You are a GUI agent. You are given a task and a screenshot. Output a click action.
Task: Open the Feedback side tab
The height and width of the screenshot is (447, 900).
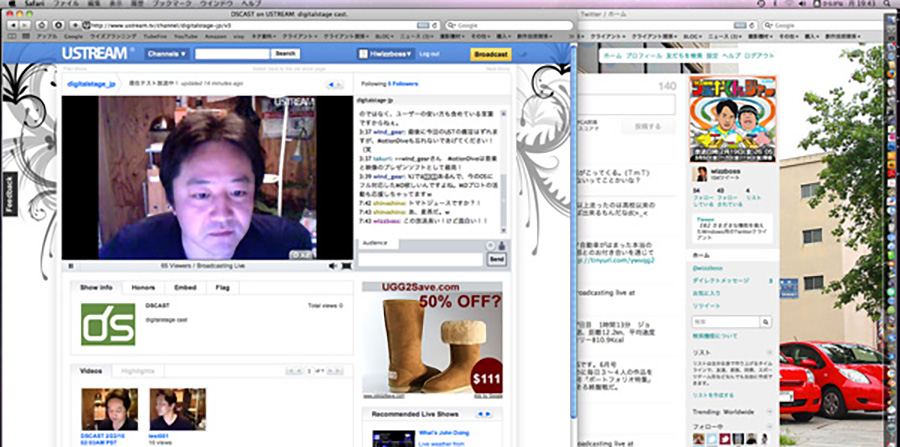pos(9,194)
